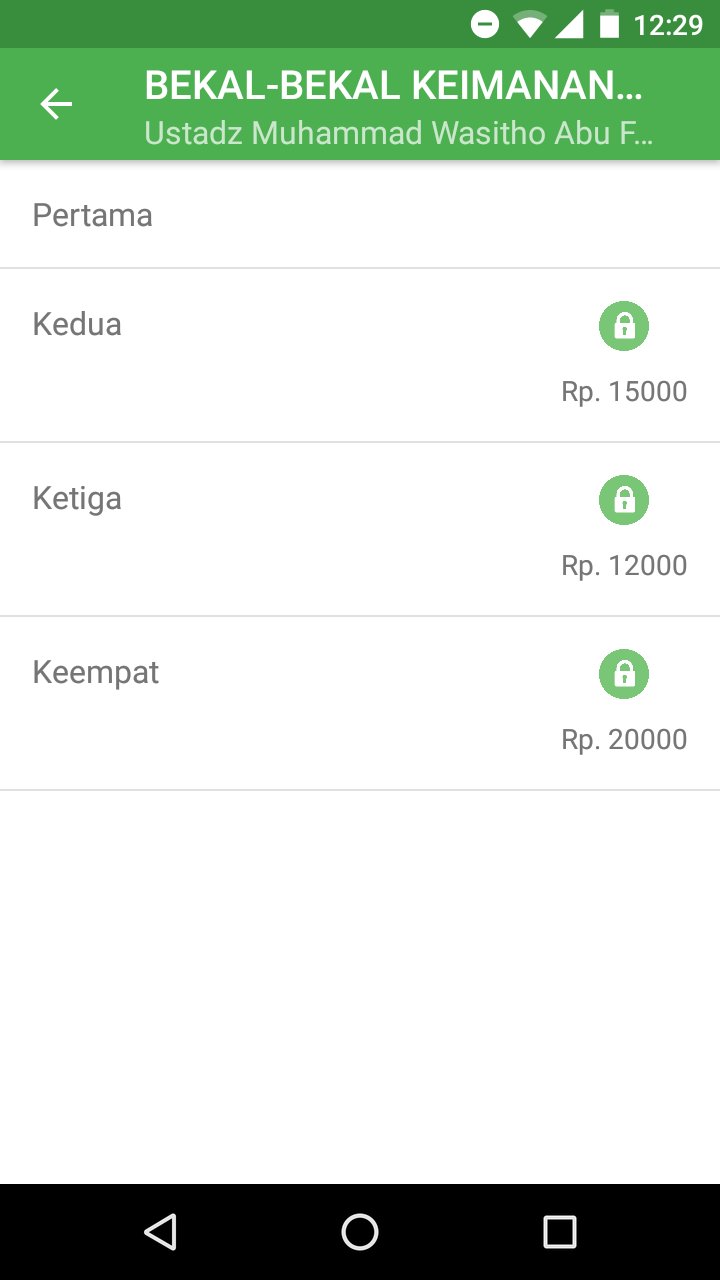Tap Android back navigation triangle
Viewport: 720px width, 1280px height.
click(160, 1232)
